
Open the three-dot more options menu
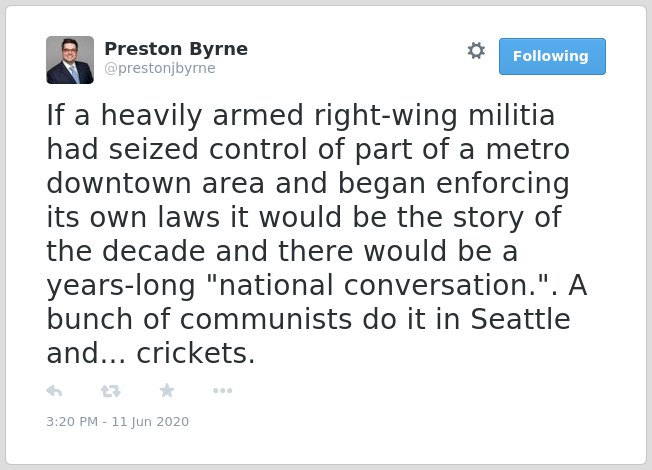(222, 391)
